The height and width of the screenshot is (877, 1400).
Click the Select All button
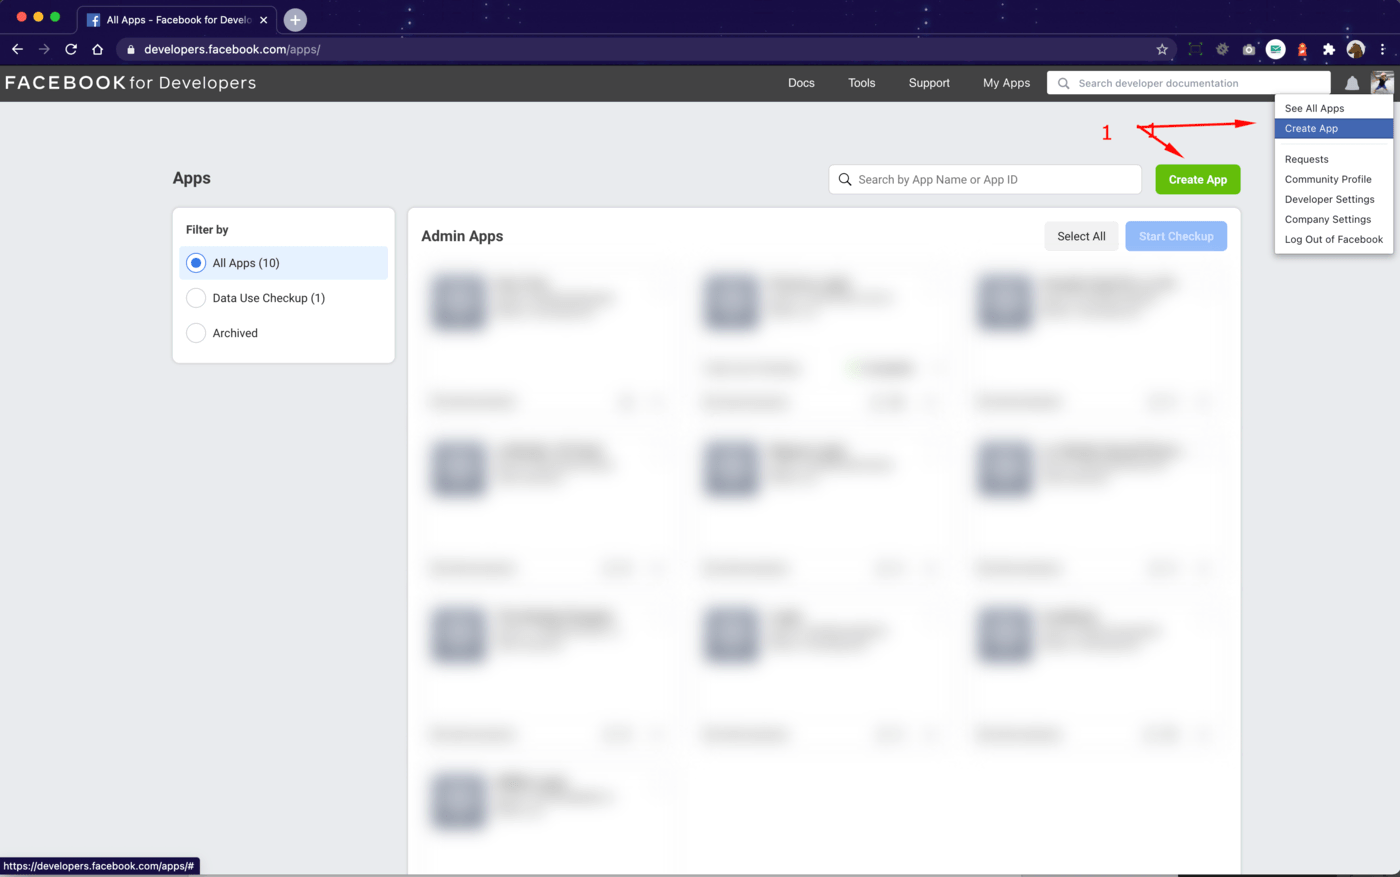coord(1081,236)
